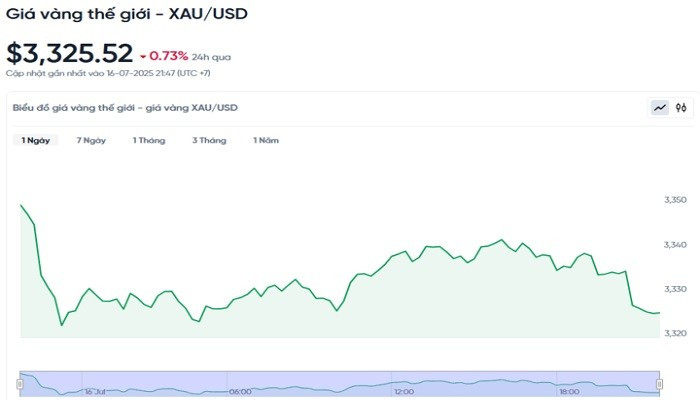Click the left handle of the range navigator
Viewport: 700px width, 400px height.
(x=20, y=383)
